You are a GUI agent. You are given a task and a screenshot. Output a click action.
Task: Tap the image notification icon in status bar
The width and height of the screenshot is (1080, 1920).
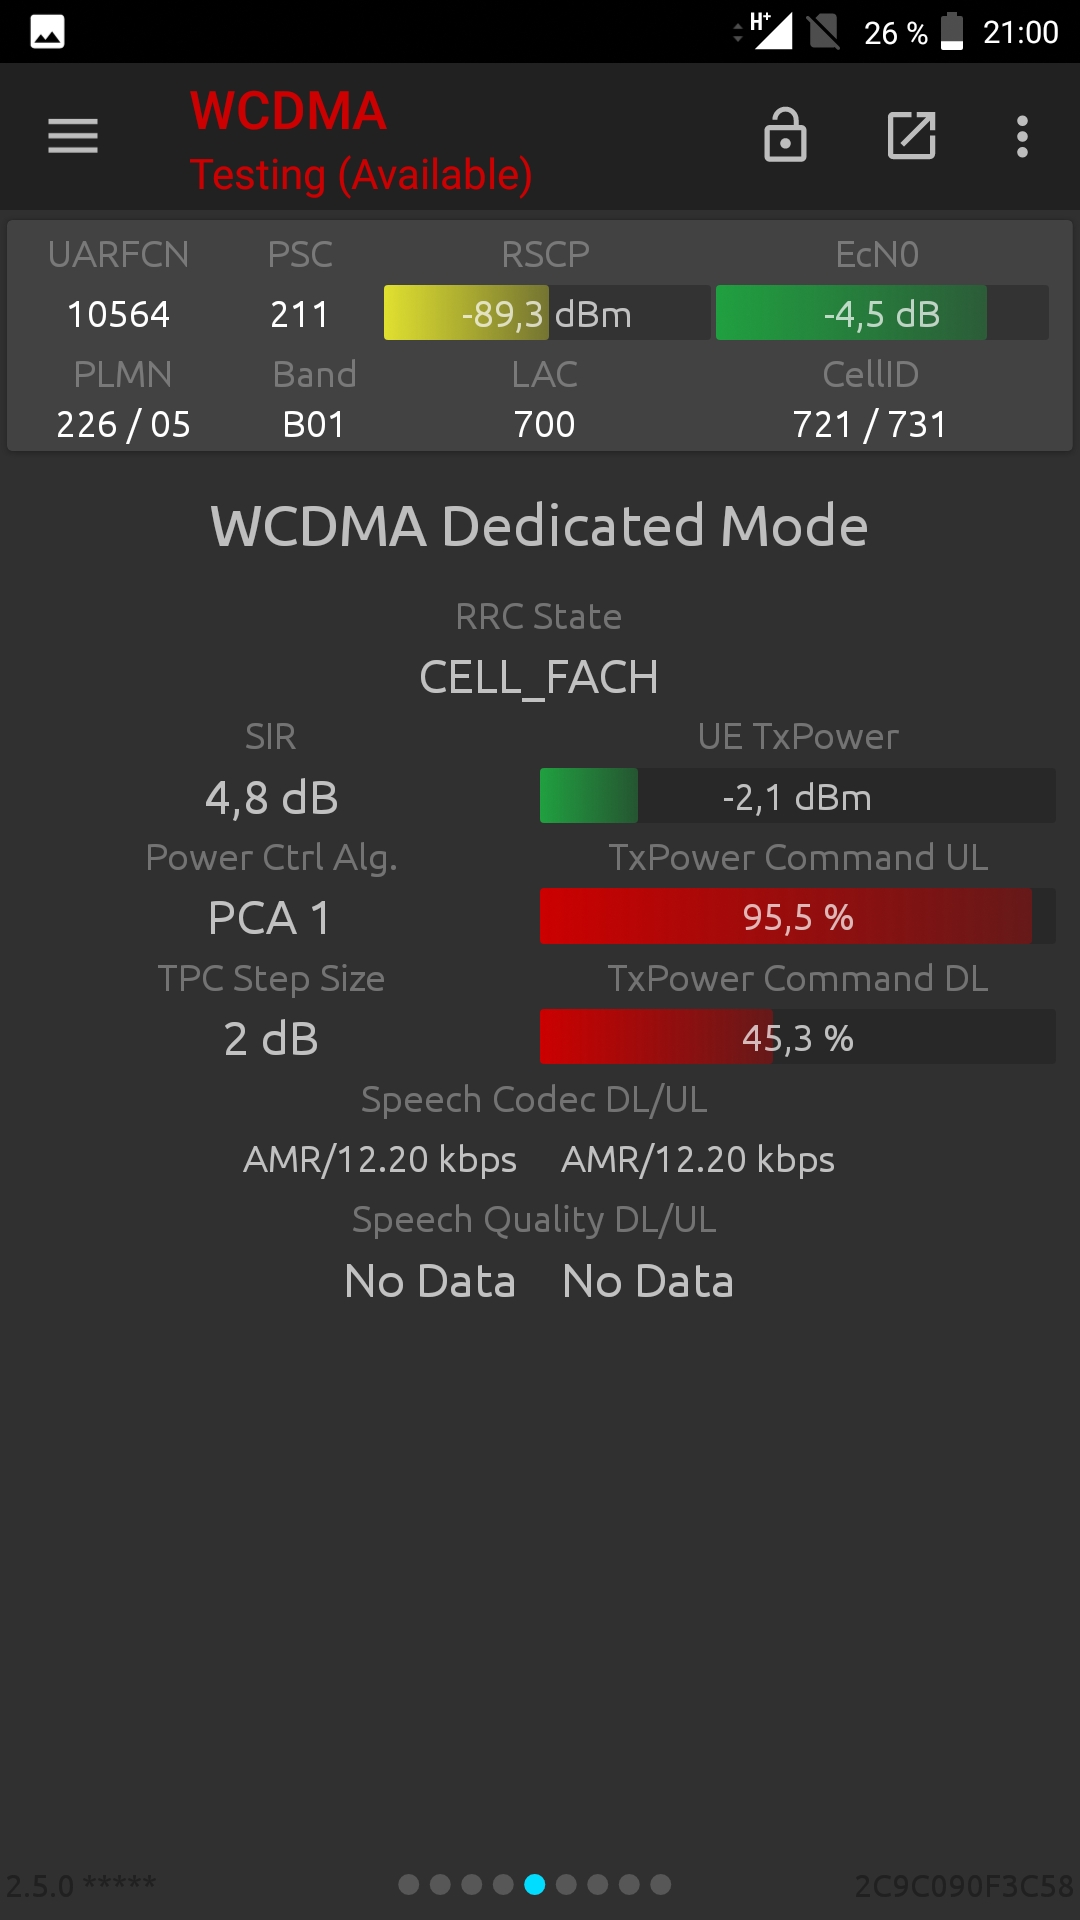coord(47,32)
